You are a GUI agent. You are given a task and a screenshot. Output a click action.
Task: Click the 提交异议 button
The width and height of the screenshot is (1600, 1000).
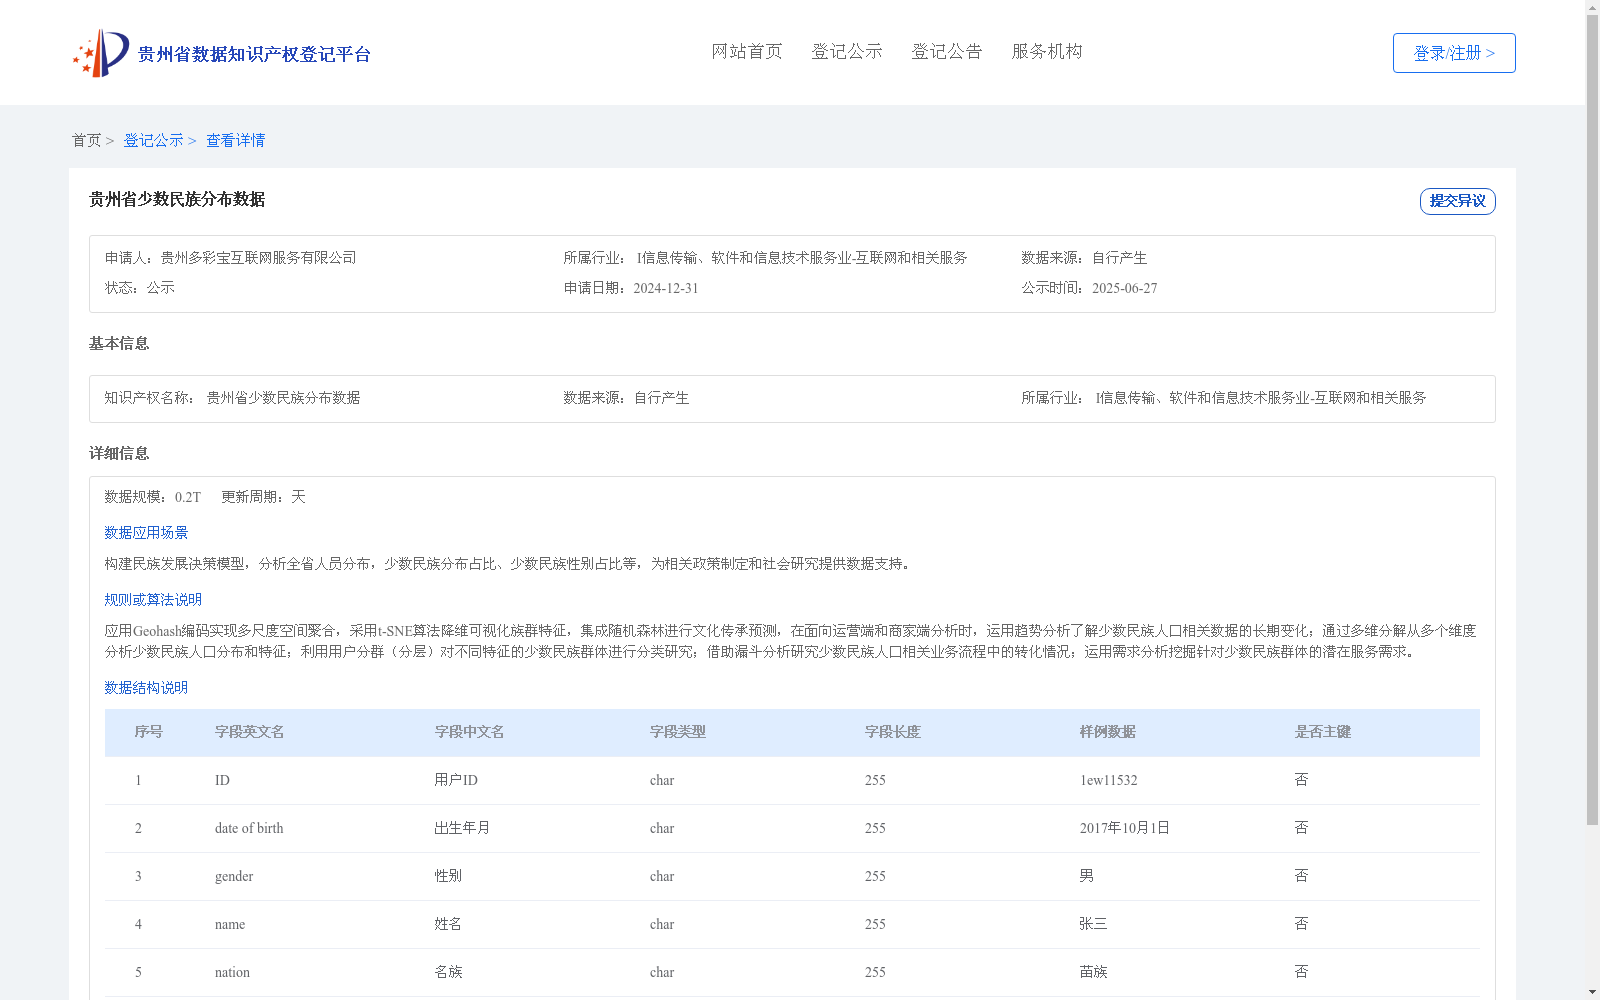pos(1457,201)
